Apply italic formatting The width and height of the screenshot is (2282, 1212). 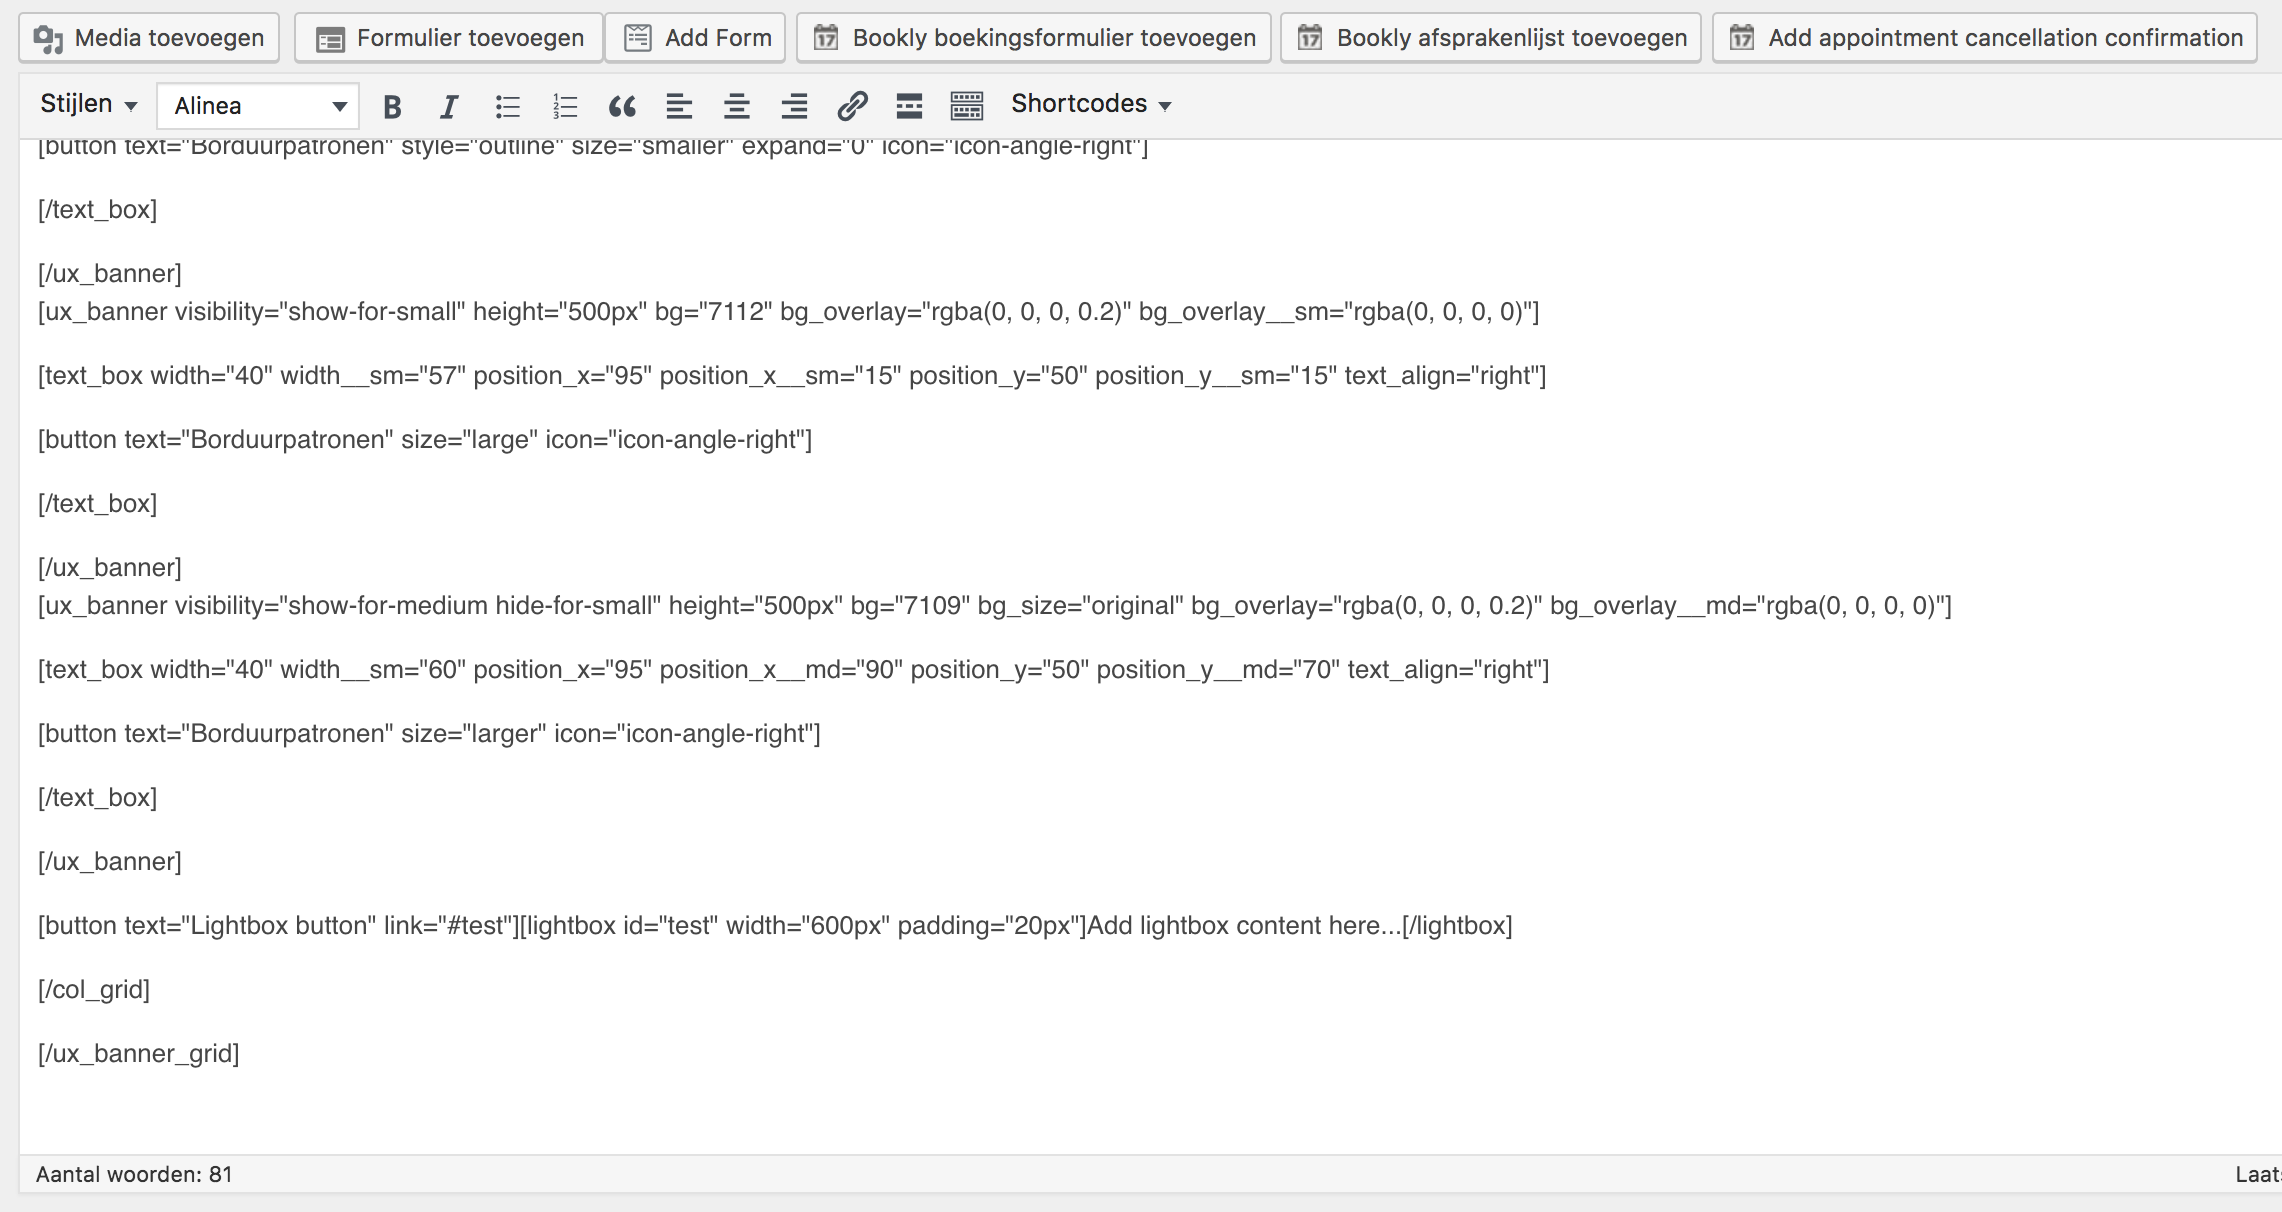[x=449, y=106]
